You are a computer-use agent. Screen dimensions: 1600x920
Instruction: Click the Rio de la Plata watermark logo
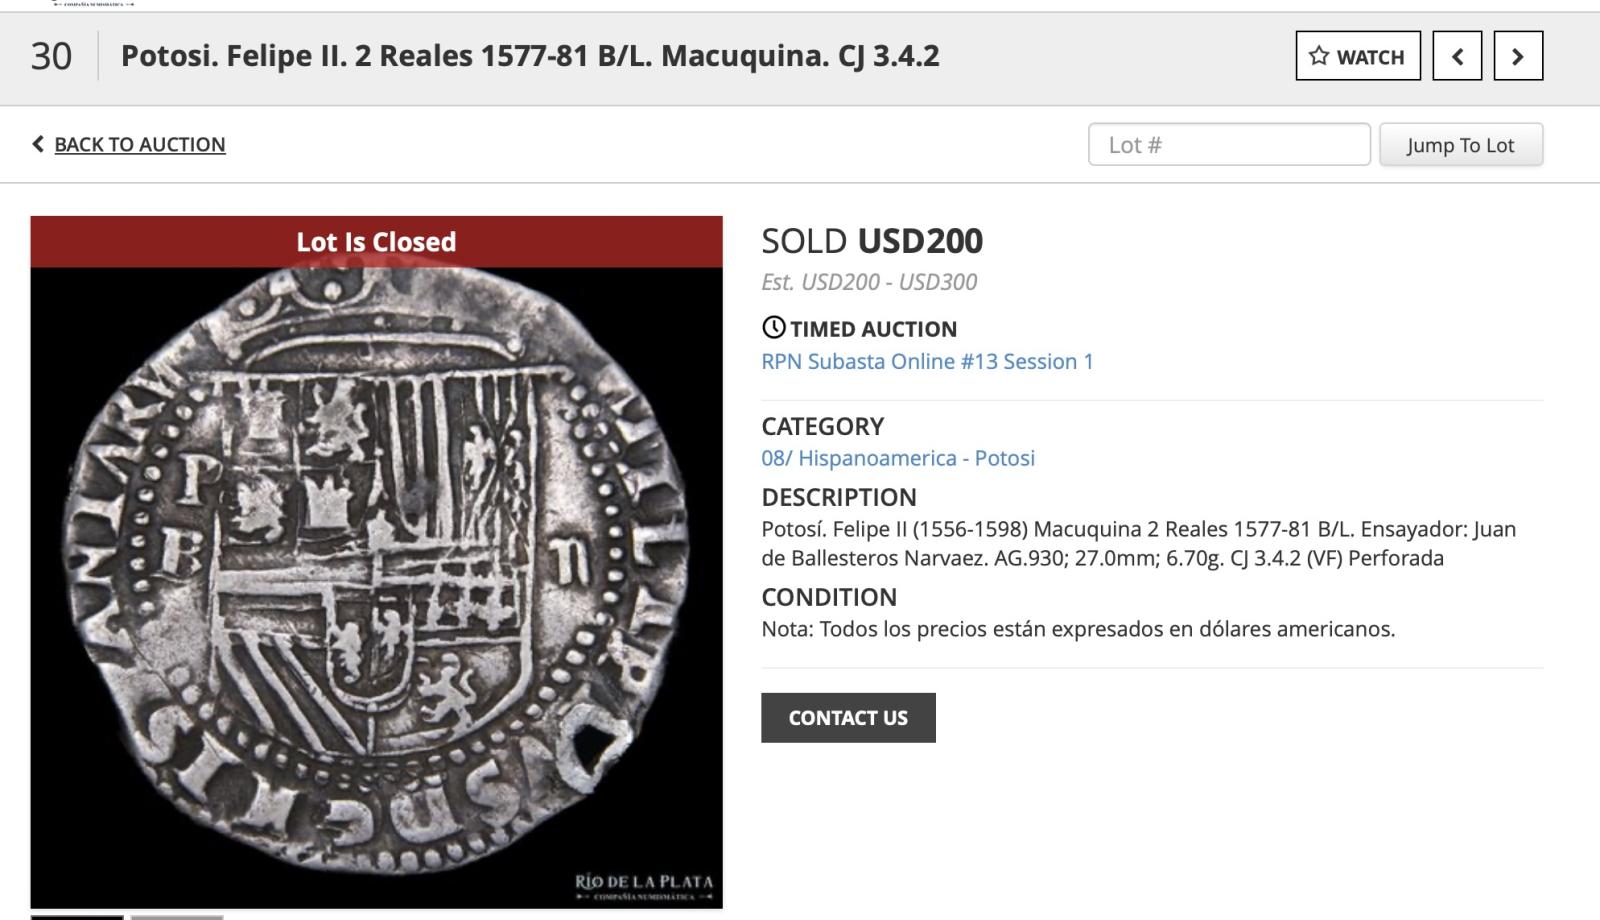[644, 886]
